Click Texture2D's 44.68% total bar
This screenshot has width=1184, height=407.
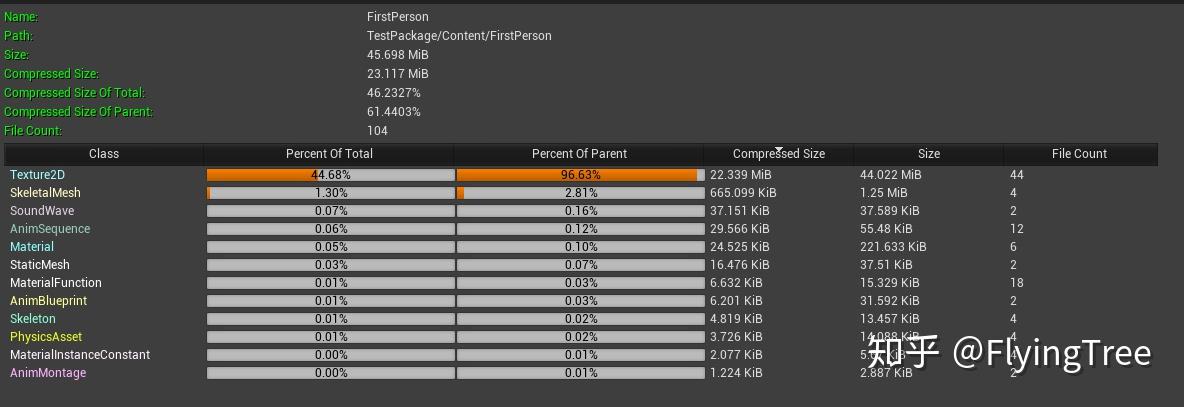pos(330,175)
